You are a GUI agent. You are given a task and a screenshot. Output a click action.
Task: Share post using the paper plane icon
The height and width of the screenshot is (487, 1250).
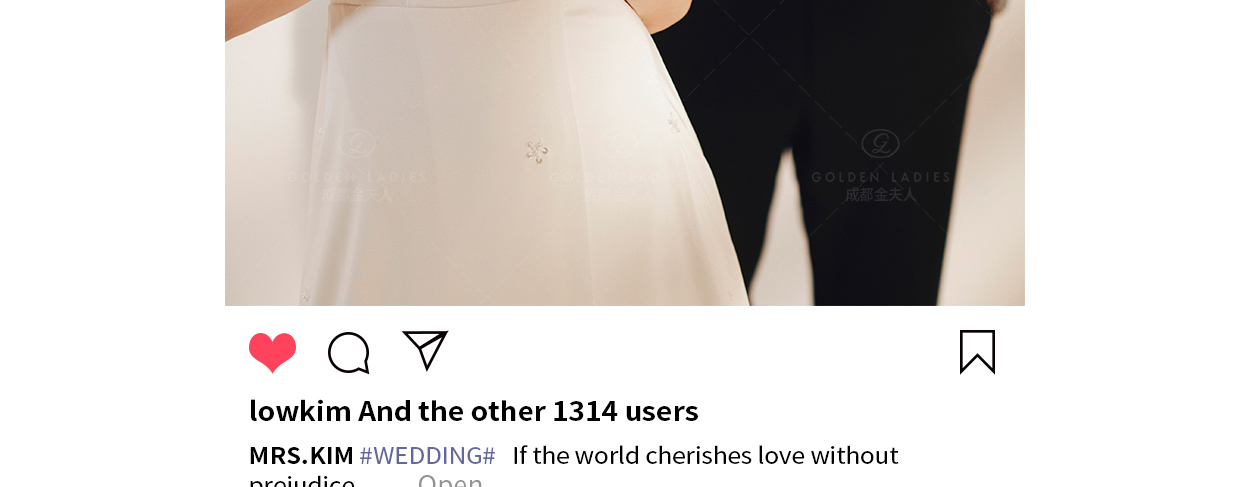point(425,350)
